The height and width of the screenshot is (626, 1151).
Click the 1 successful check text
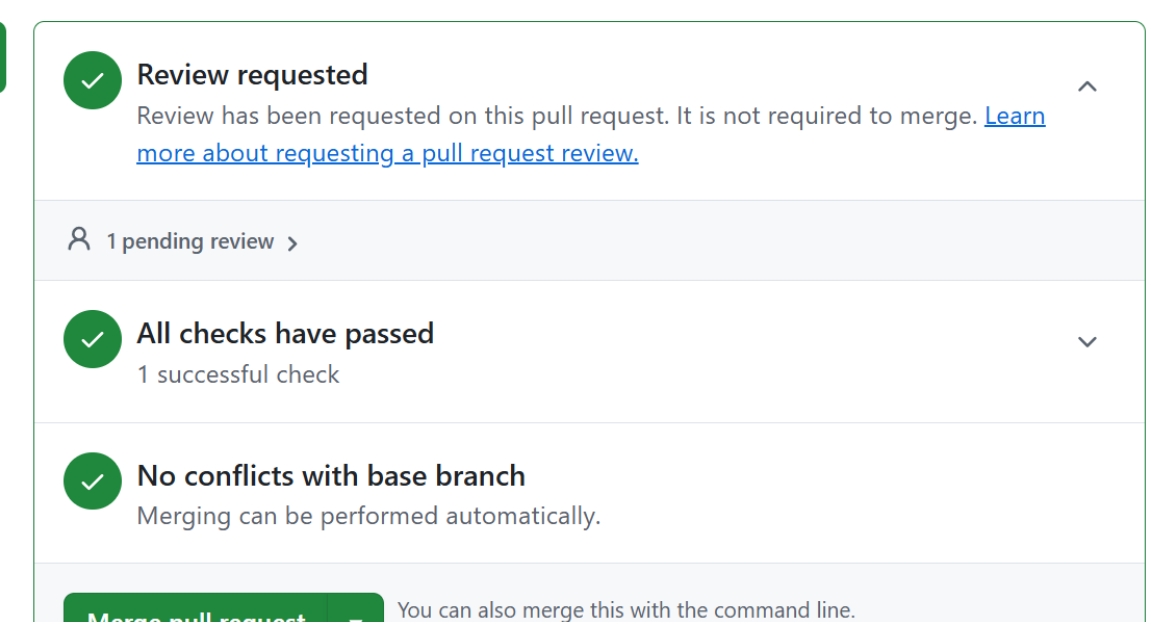(x=239, y=374)
